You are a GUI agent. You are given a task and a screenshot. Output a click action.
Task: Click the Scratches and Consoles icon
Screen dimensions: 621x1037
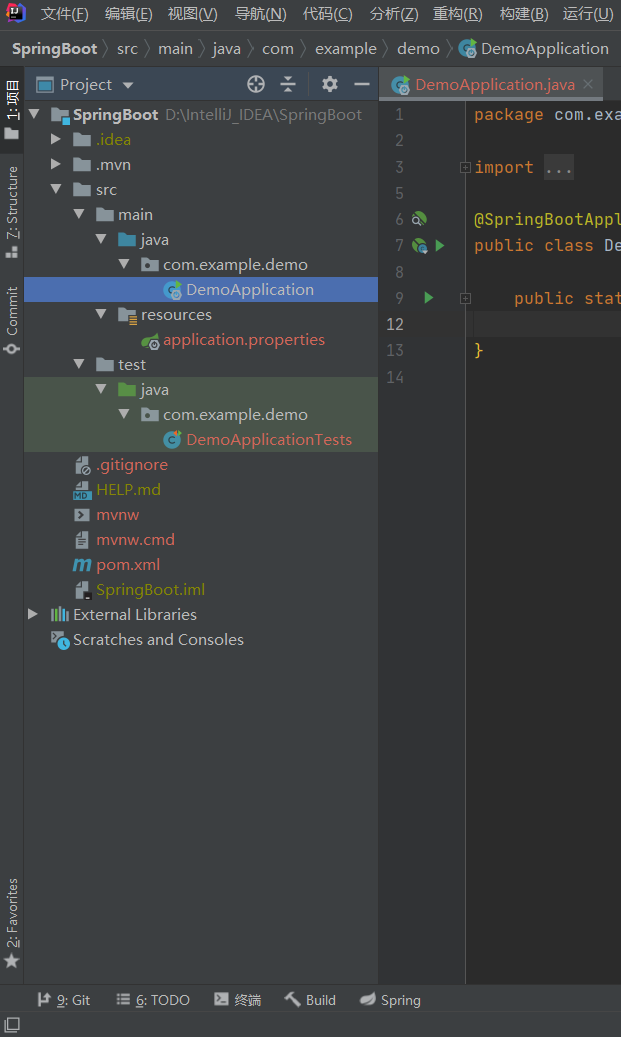coord(60,640)
